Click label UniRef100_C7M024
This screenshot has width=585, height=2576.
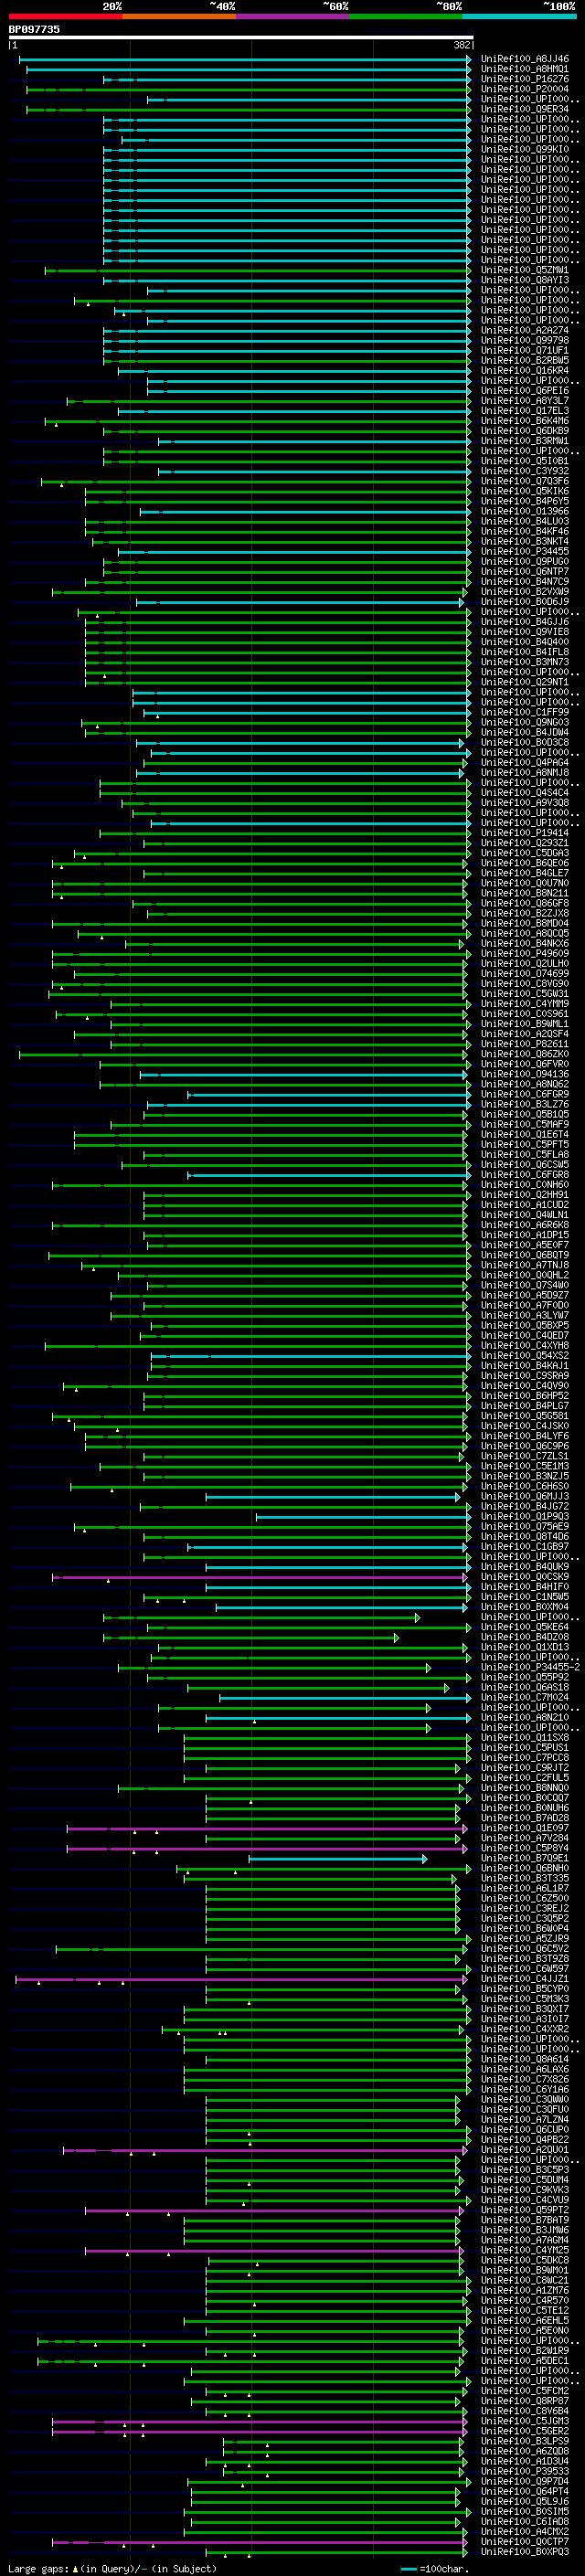525,1697
